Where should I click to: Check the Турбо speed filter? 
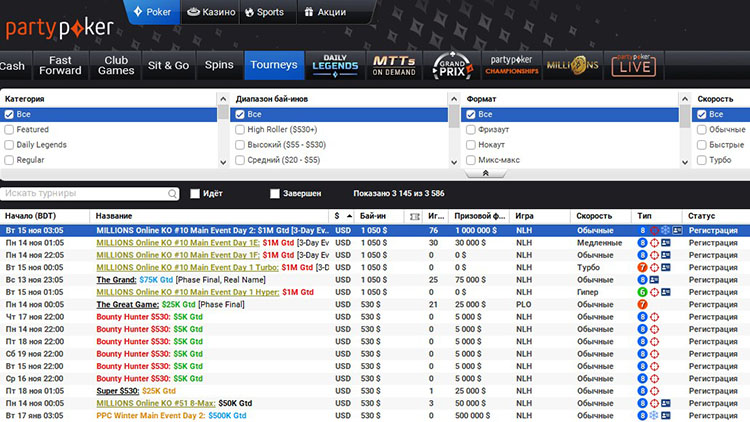click(702, 160)
